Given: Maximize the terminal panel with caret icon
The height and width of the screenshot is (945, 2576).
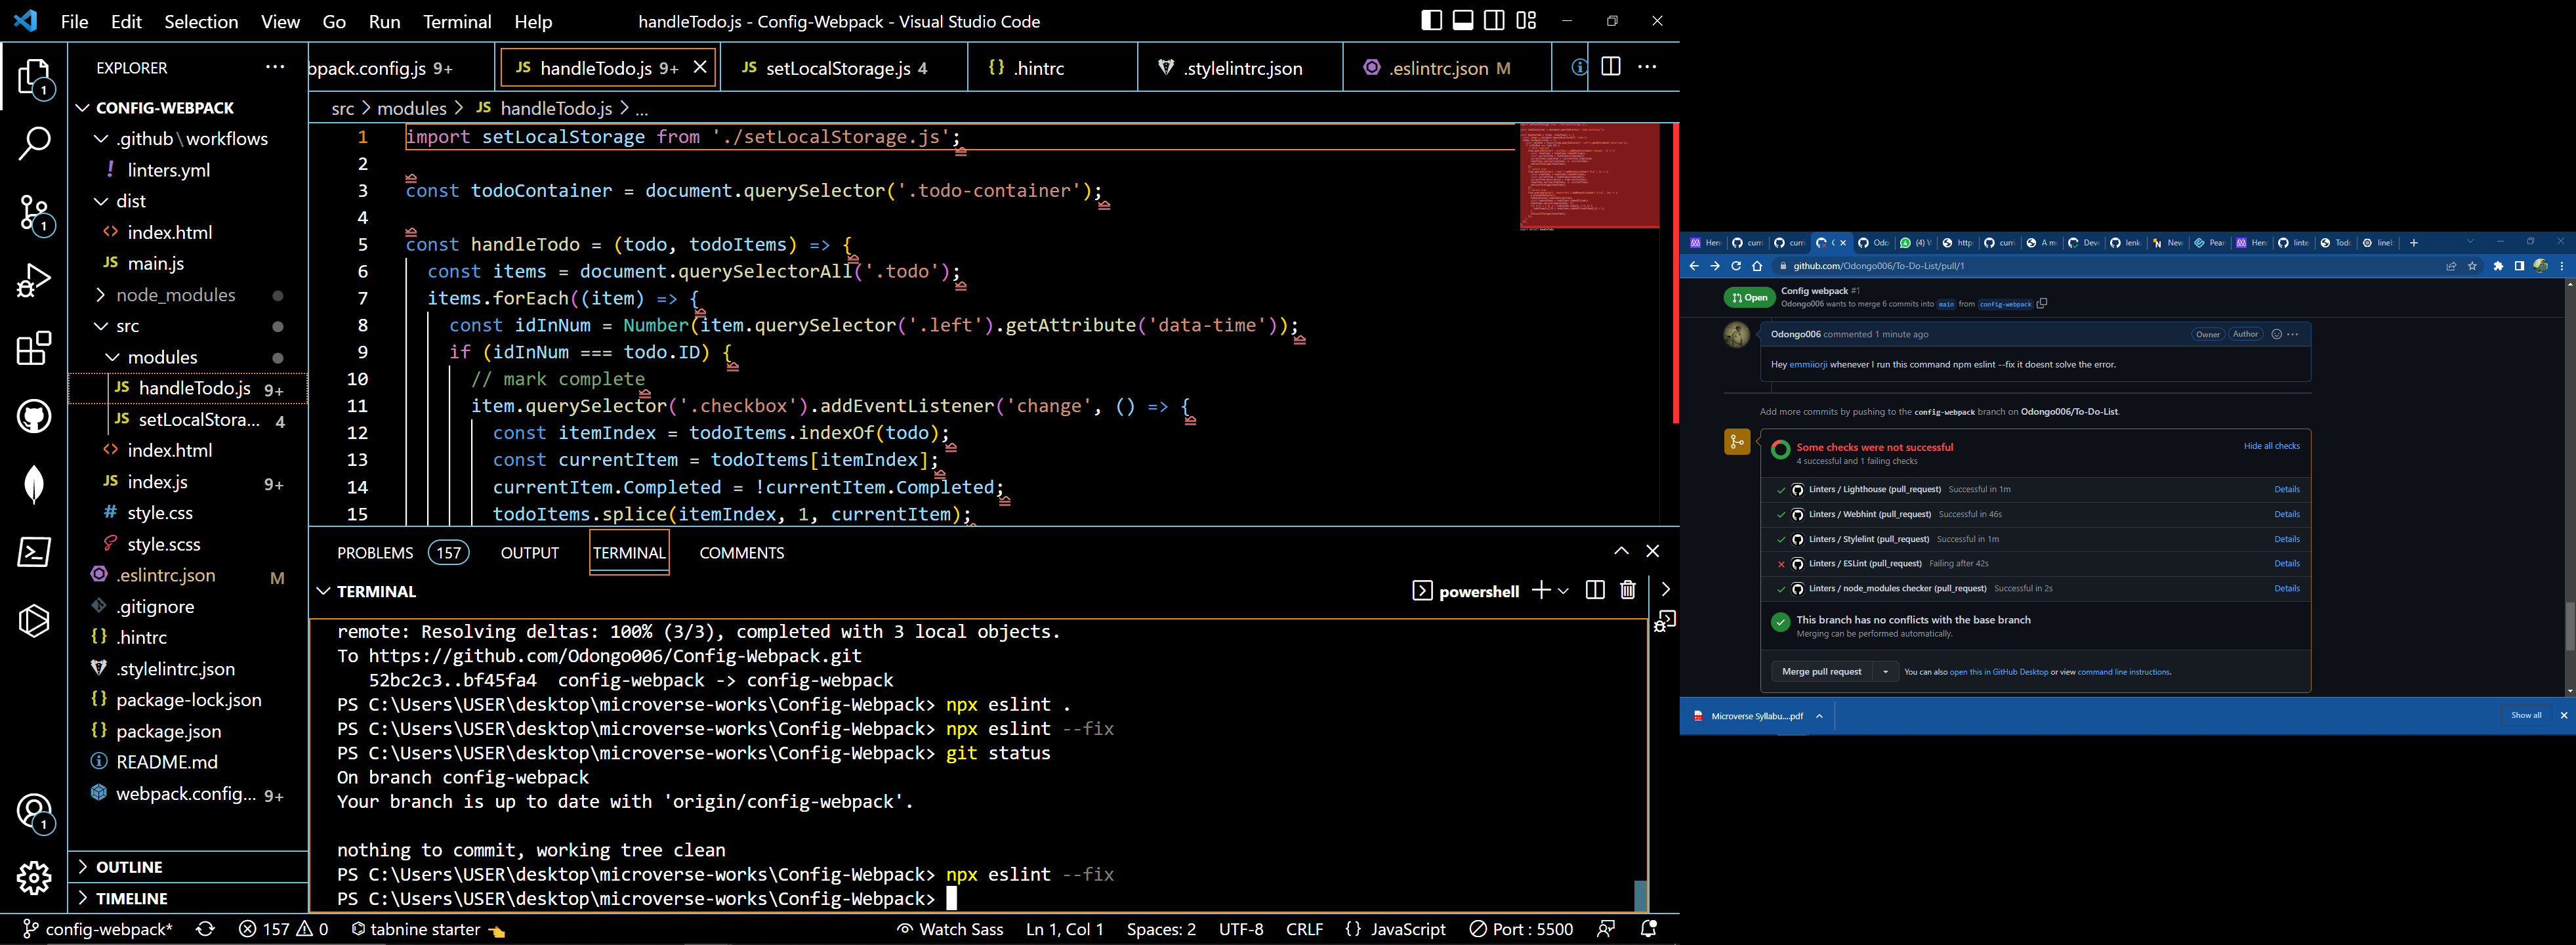Looking at the screenshot, I should coord(1621,551).
